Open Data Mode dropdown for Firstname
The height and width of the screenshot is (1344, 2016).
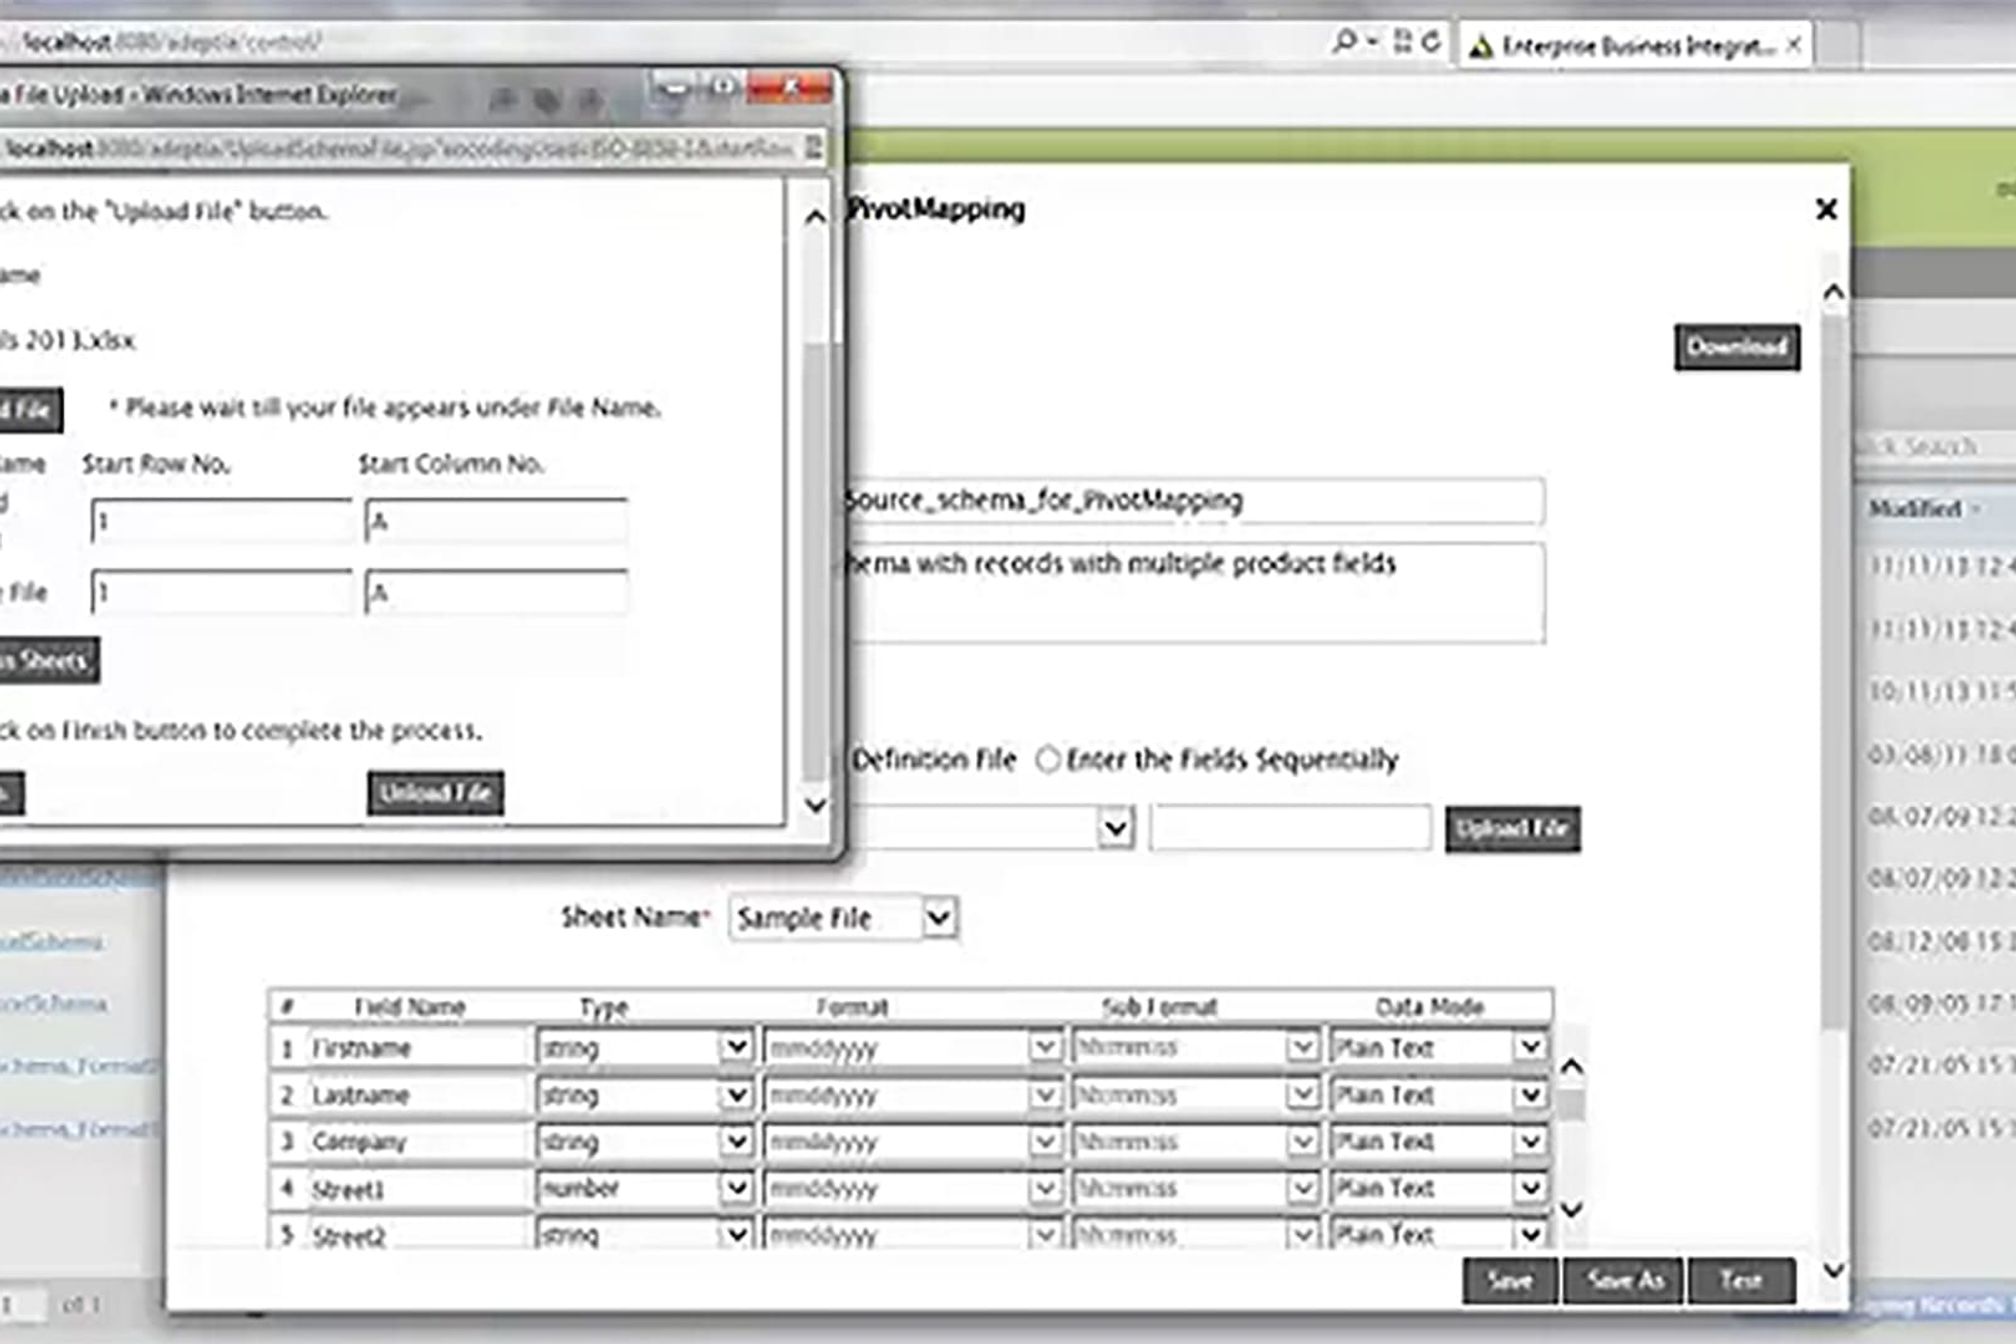point(1529,1048)
